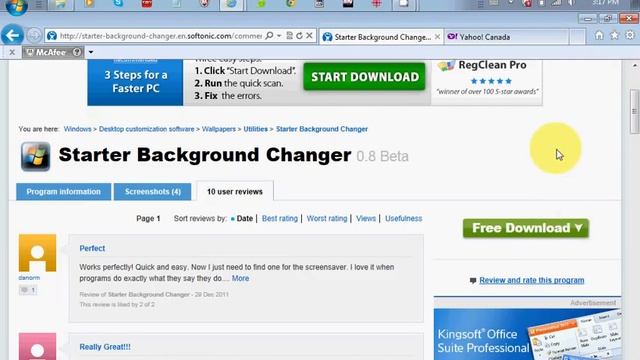Sort reviews by Best rating
640x360 pixels.
pyautogui.click(x=280, y=218)
